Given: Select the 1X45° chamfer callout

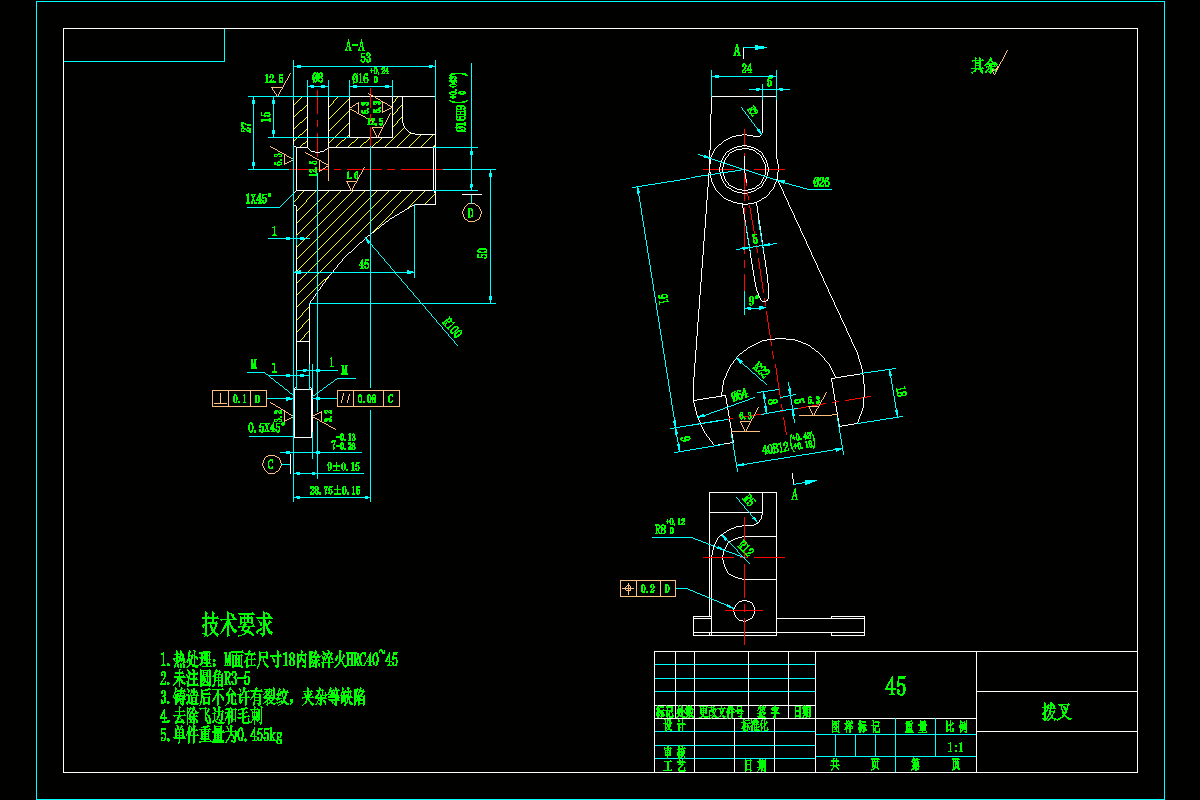Looking at the screenshot, I should [257, 199].
